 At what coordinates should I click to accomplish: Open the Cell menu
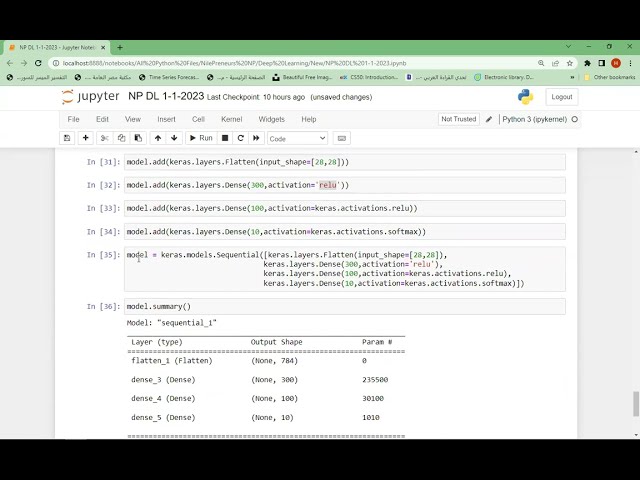tap(198, 119)
